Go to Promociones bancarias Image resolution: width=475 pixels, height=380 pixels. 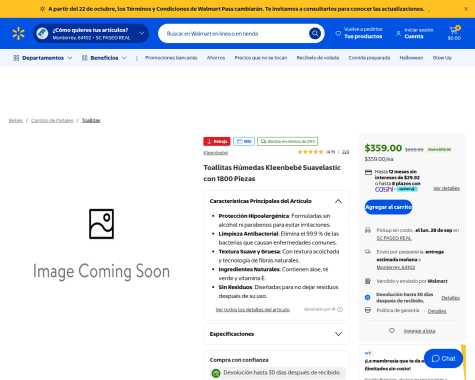(171, 58)
